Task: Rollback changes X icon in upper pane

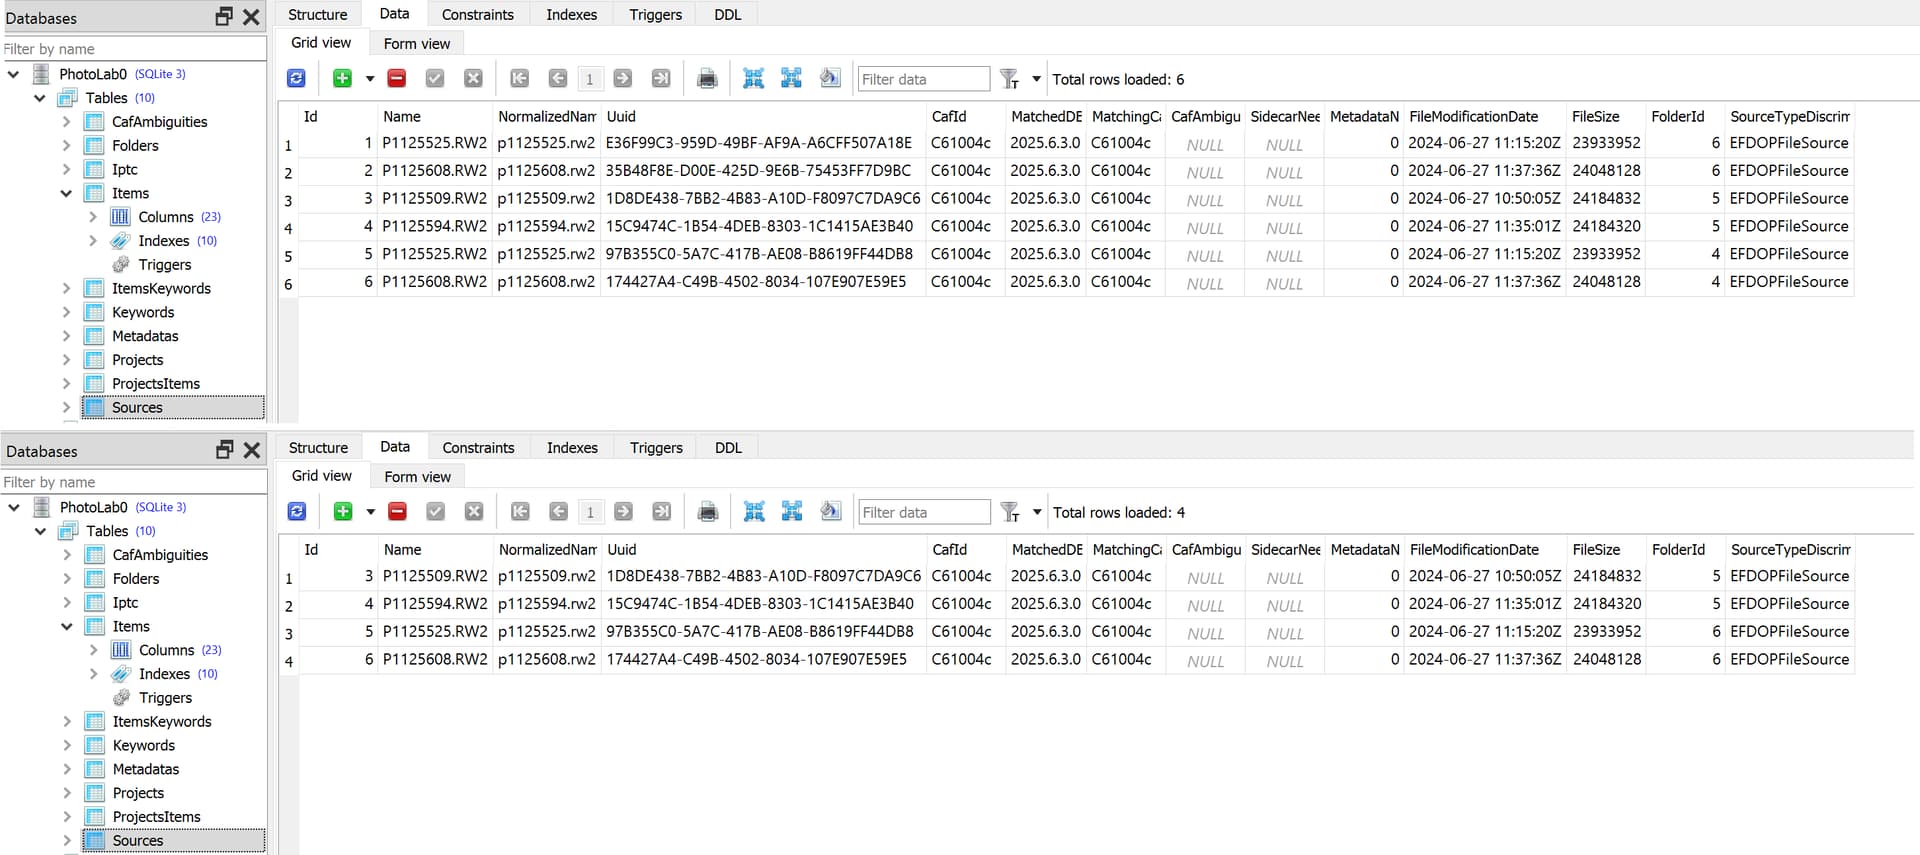Action: point(474,79)
